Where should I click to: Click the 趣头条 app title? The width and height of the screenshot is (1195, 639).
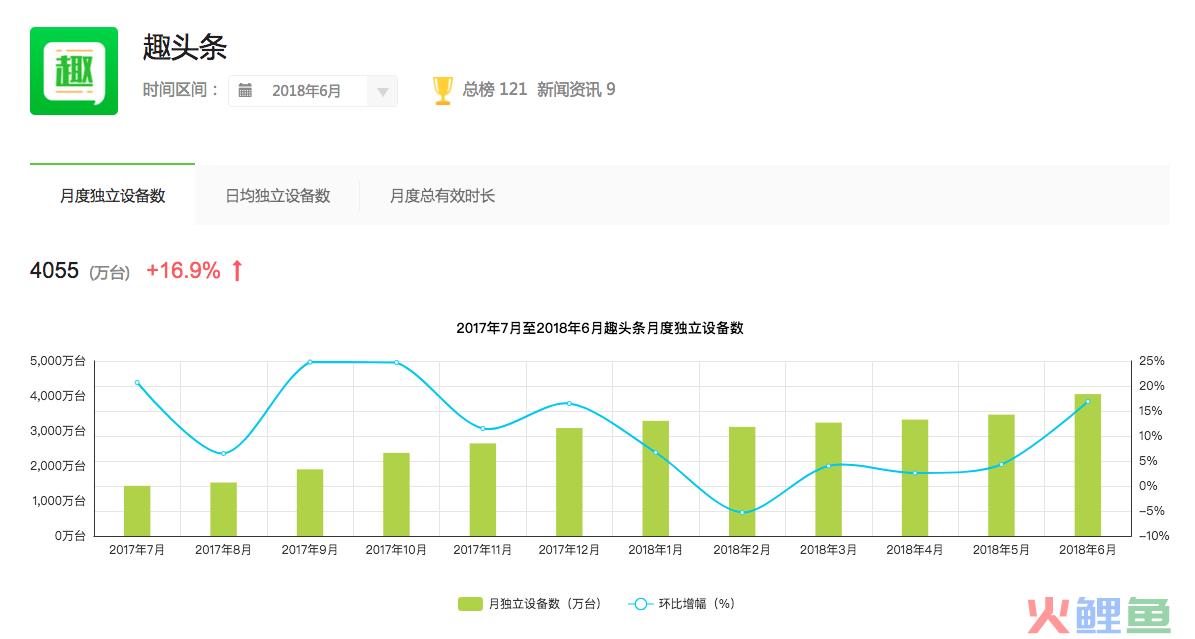(185, 47)
